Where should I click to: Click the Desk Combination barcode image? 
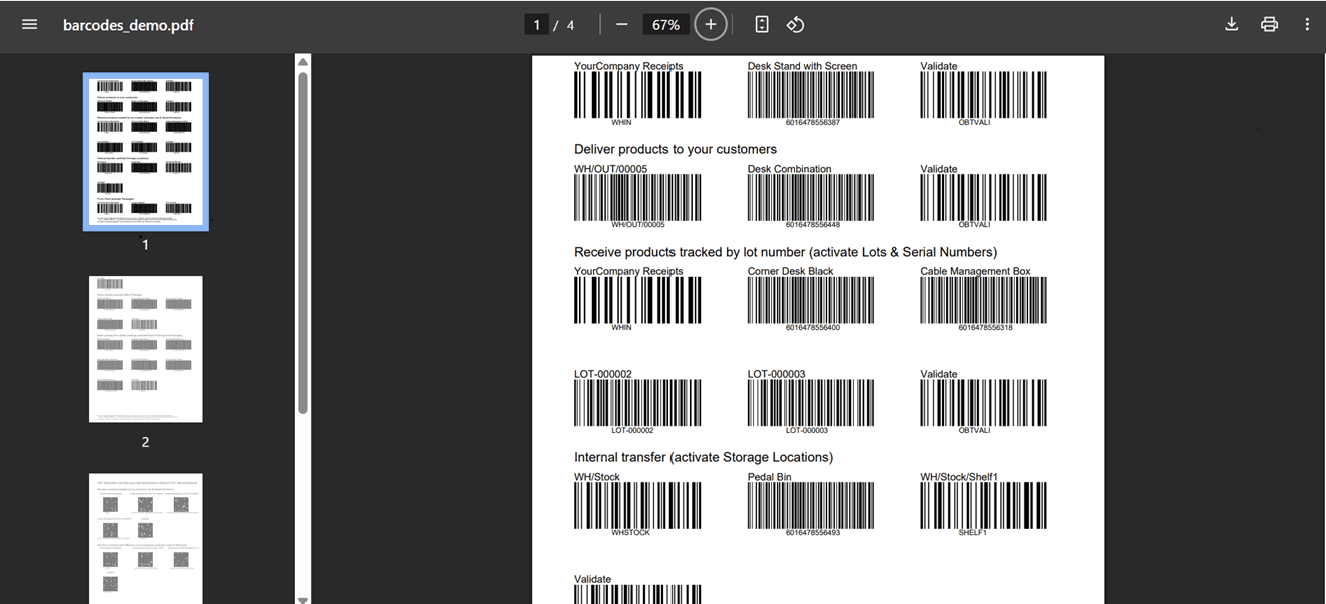point(811,198)
